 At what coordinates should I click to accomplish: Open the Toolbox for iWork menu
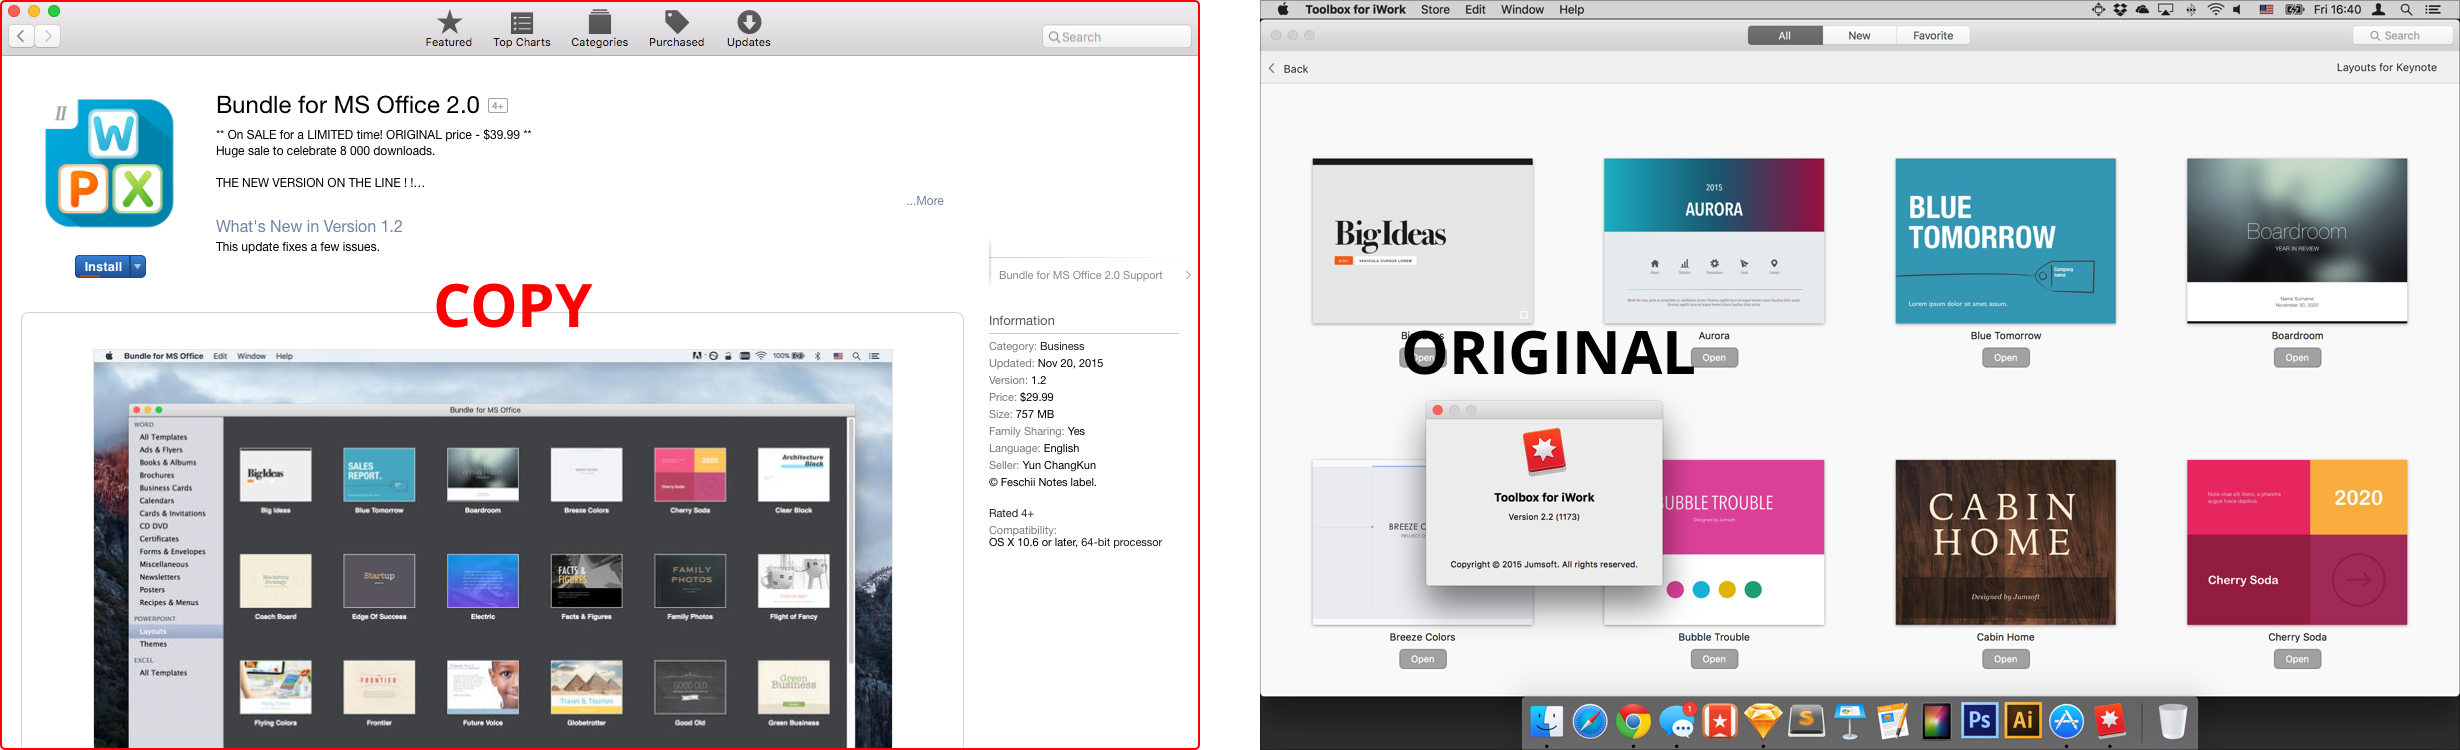click(x=1355, y=10)
